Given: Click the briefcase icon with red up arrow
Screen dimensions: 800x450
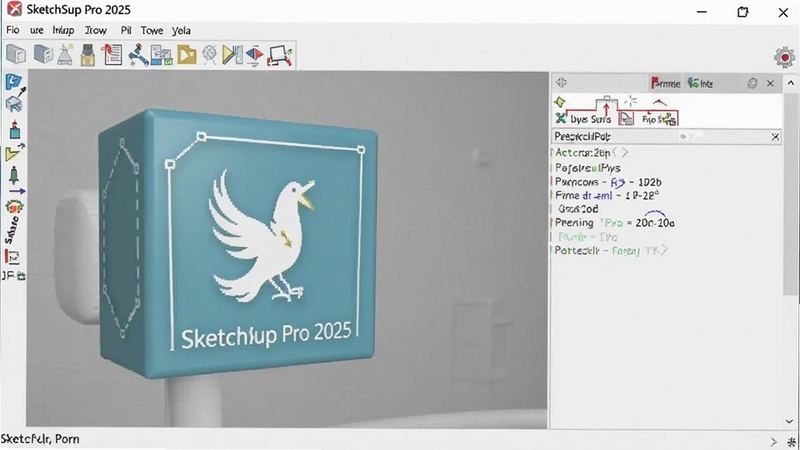Looking at the screenshot, I should tap(606, 105).
